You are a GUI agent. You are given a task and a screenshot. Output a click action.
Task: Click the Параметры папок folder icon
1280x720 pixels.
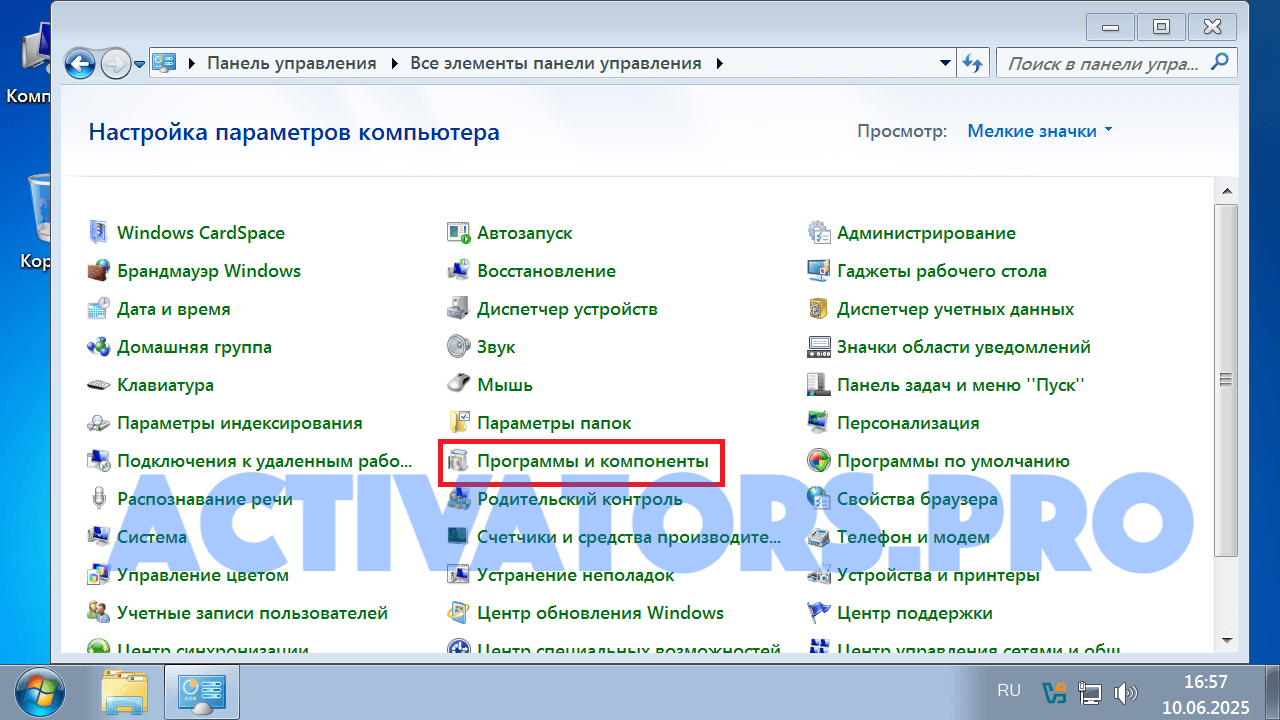tap(458, 423)
